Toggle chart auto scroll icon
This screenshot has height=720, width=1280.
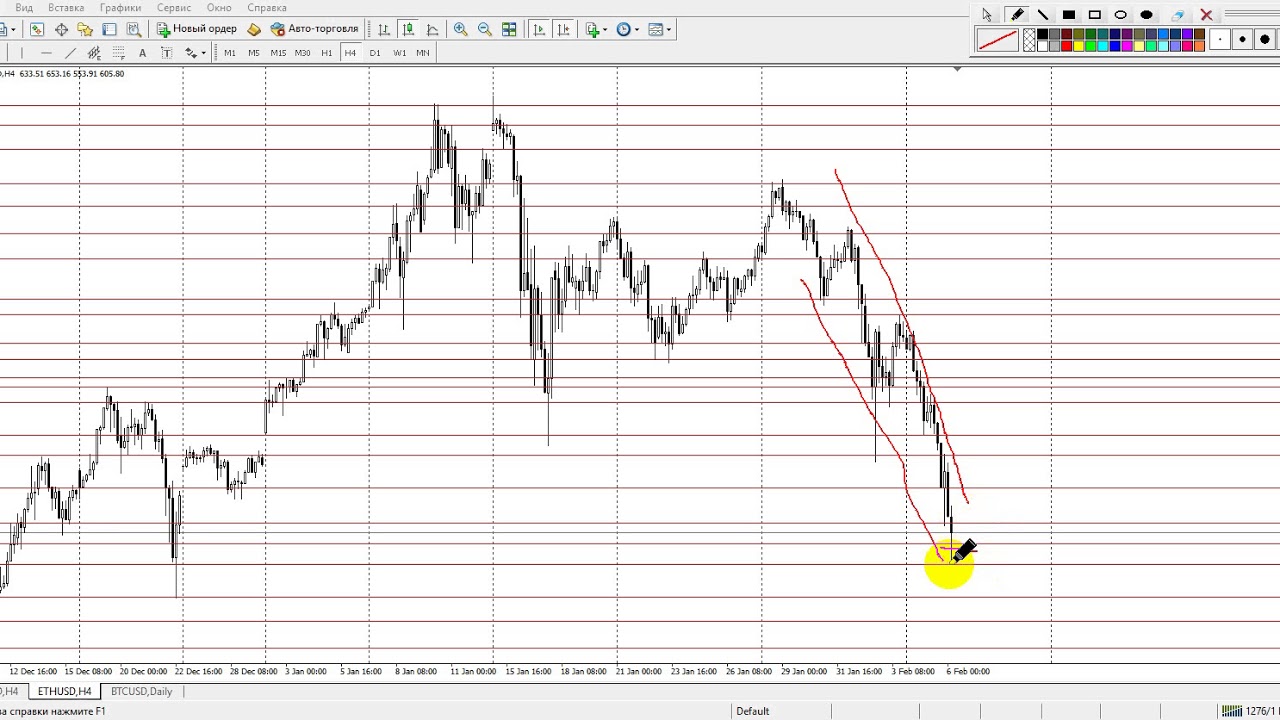[x=539, y=30]
